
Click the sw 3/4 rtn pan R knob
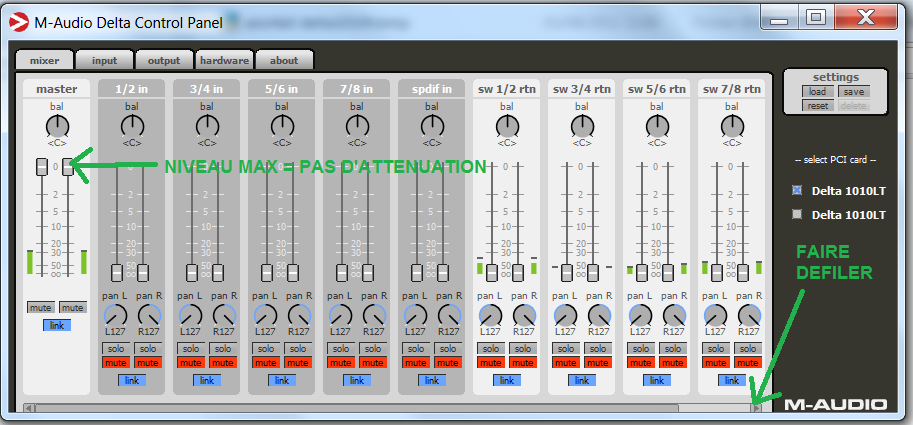(599, 316)
